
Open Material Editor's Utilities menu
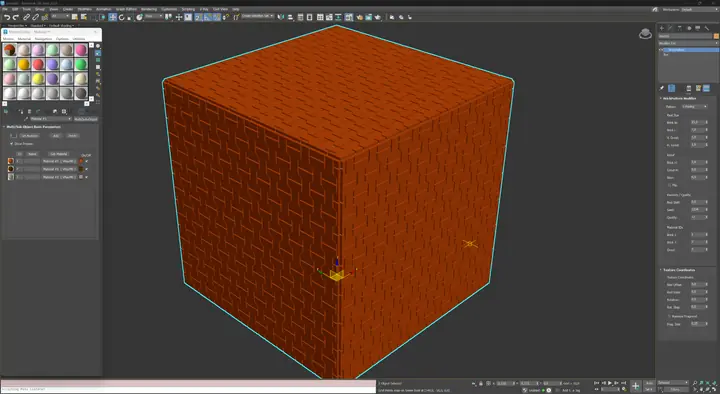(x=79, y=39)
